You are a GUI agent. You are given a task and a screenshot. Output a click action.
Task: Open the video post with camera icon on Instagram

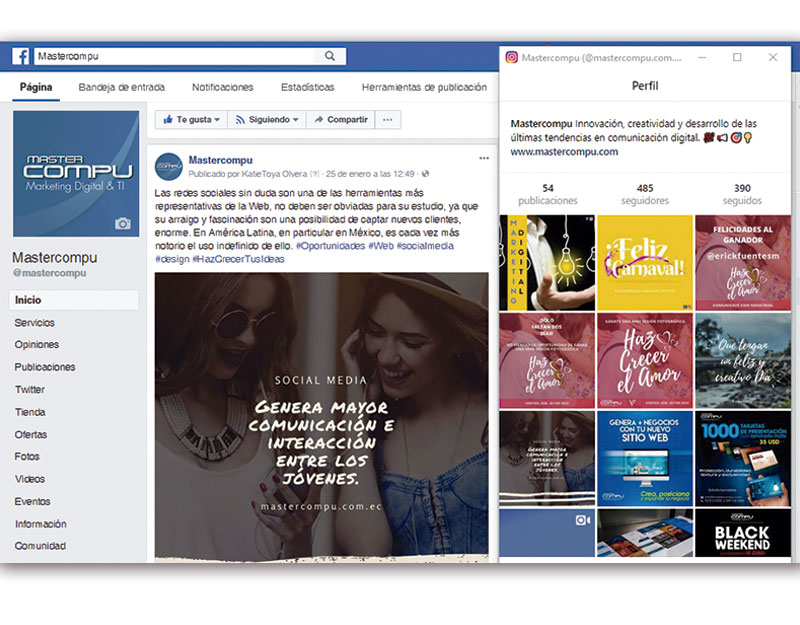coord(547,533)
